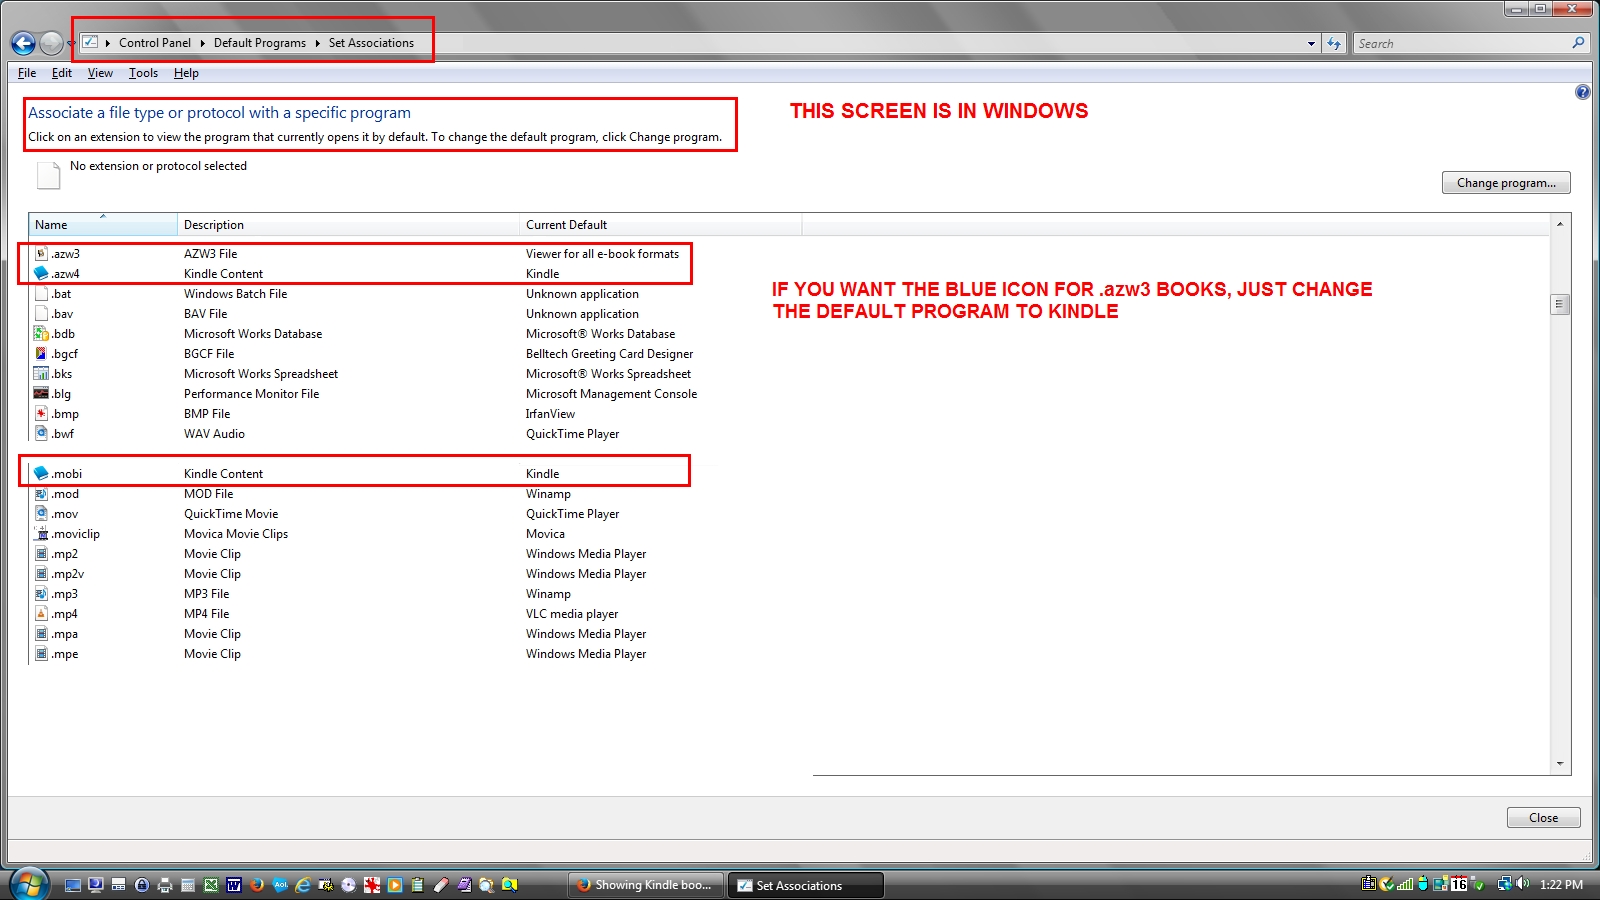Sort the list by the Name column
This screenshot has height=900, width=1600.
tap(103, 225)
